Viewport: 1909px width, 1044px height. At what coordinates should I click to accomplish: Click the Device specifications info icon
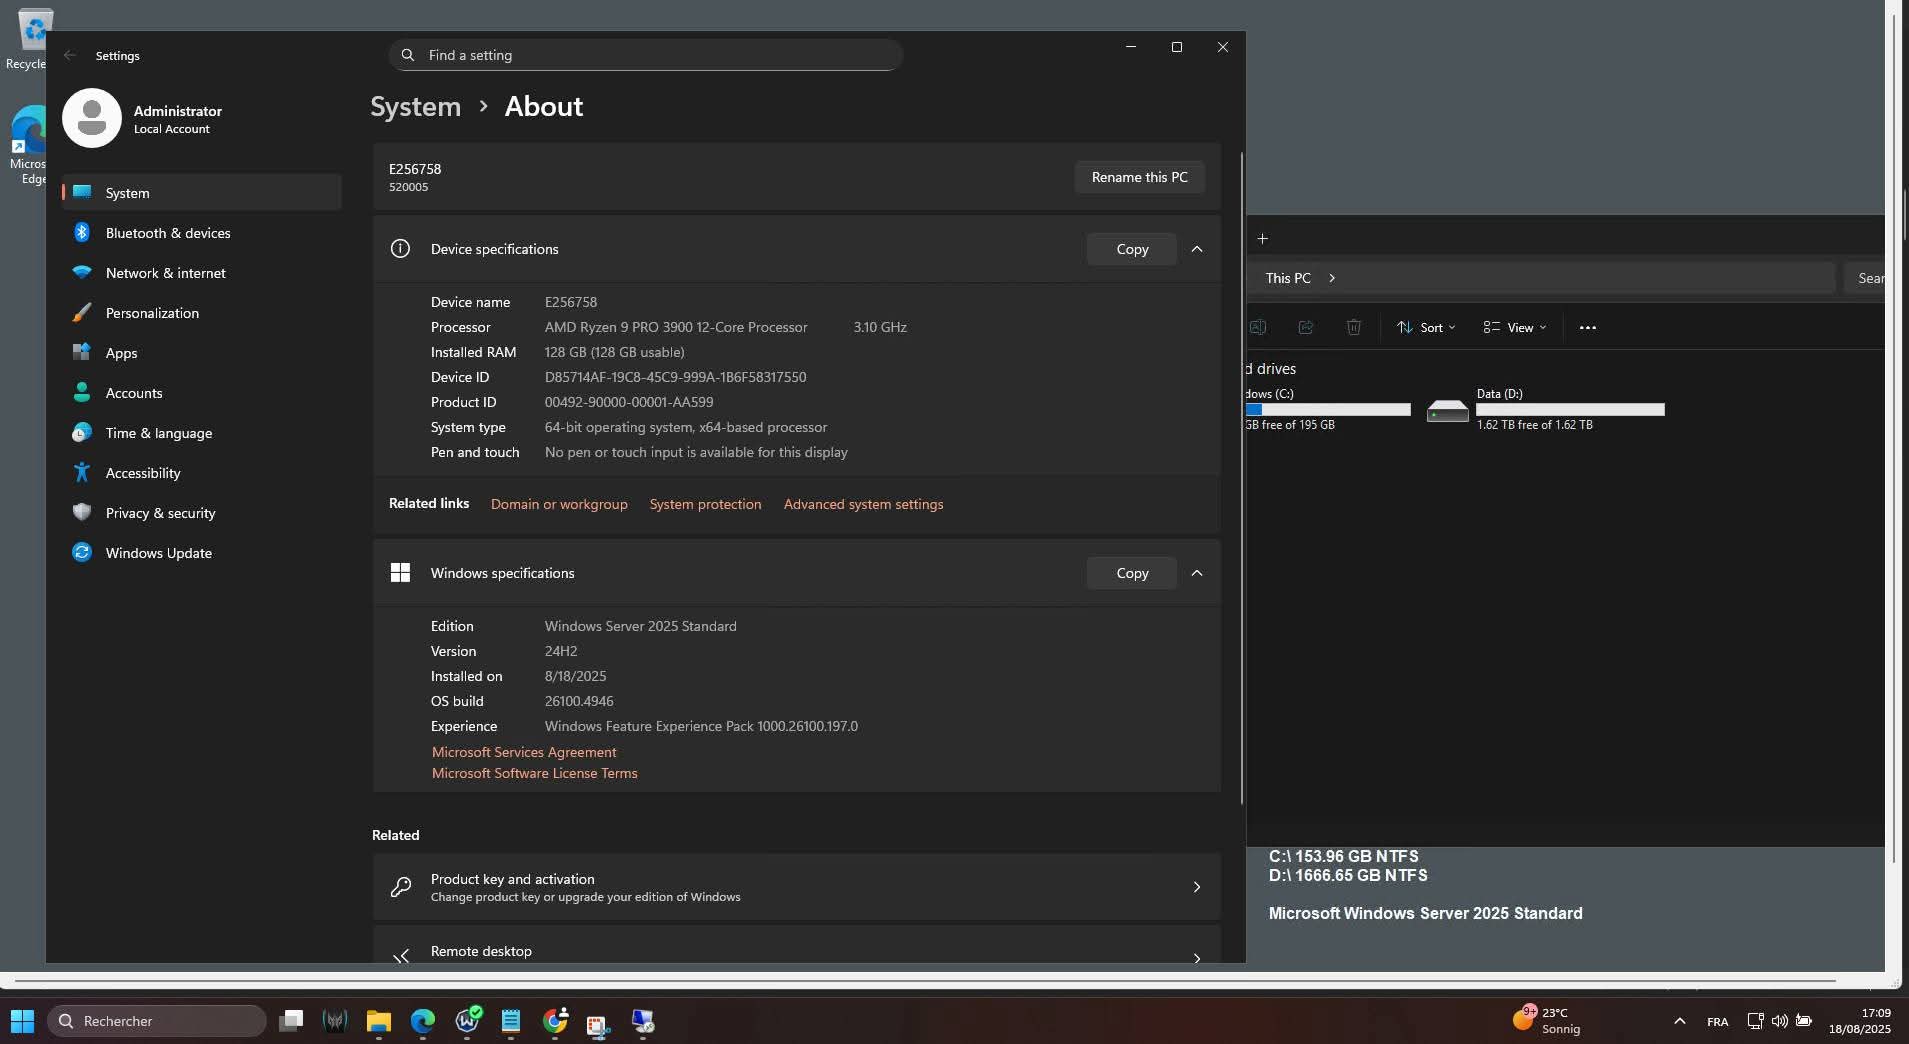(400, 249)
